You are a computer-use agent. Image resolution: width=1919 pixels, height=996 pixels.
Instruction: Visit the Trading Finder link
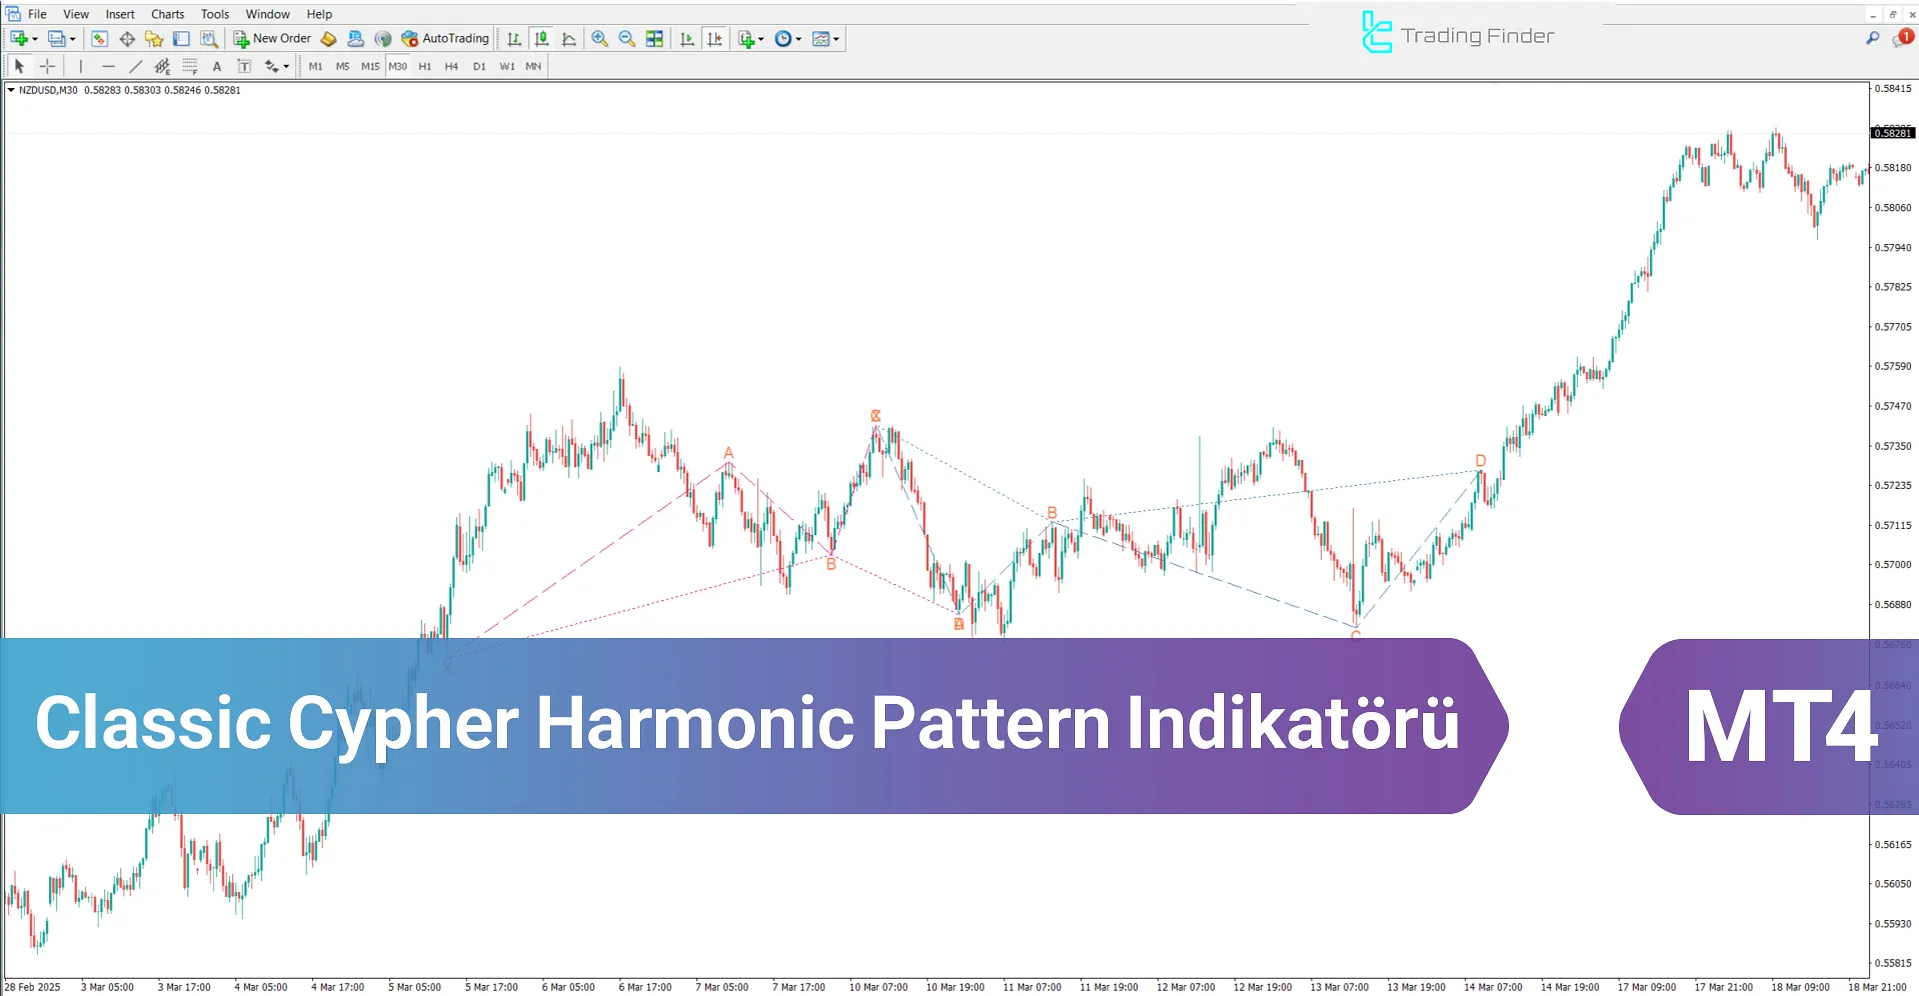1457,34
